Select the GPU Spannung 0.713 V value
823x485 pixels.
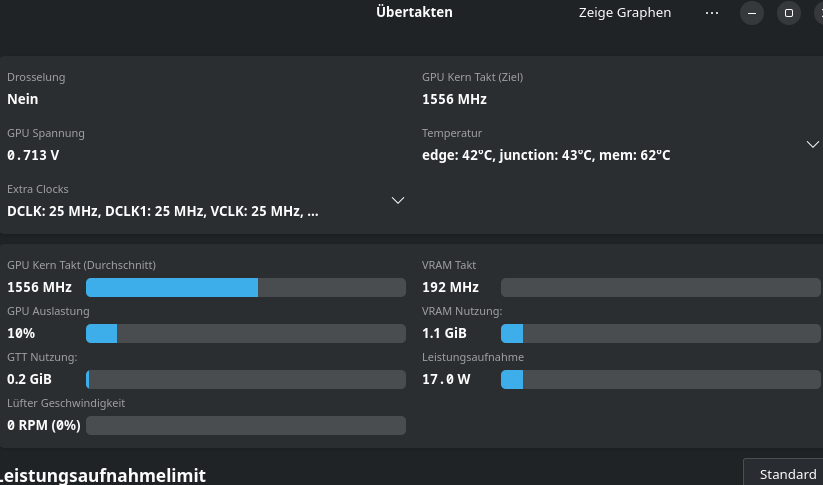pos(33,155)
